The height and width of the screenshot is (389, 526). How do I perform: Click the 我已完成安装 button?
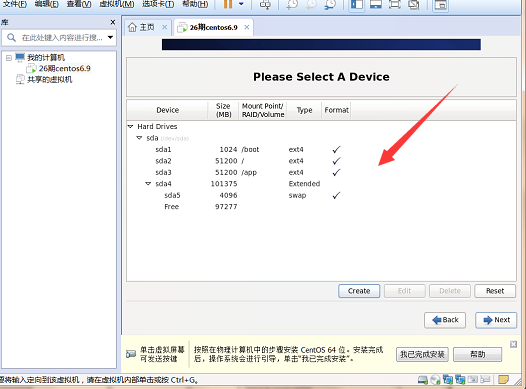[x=422, y=354]
